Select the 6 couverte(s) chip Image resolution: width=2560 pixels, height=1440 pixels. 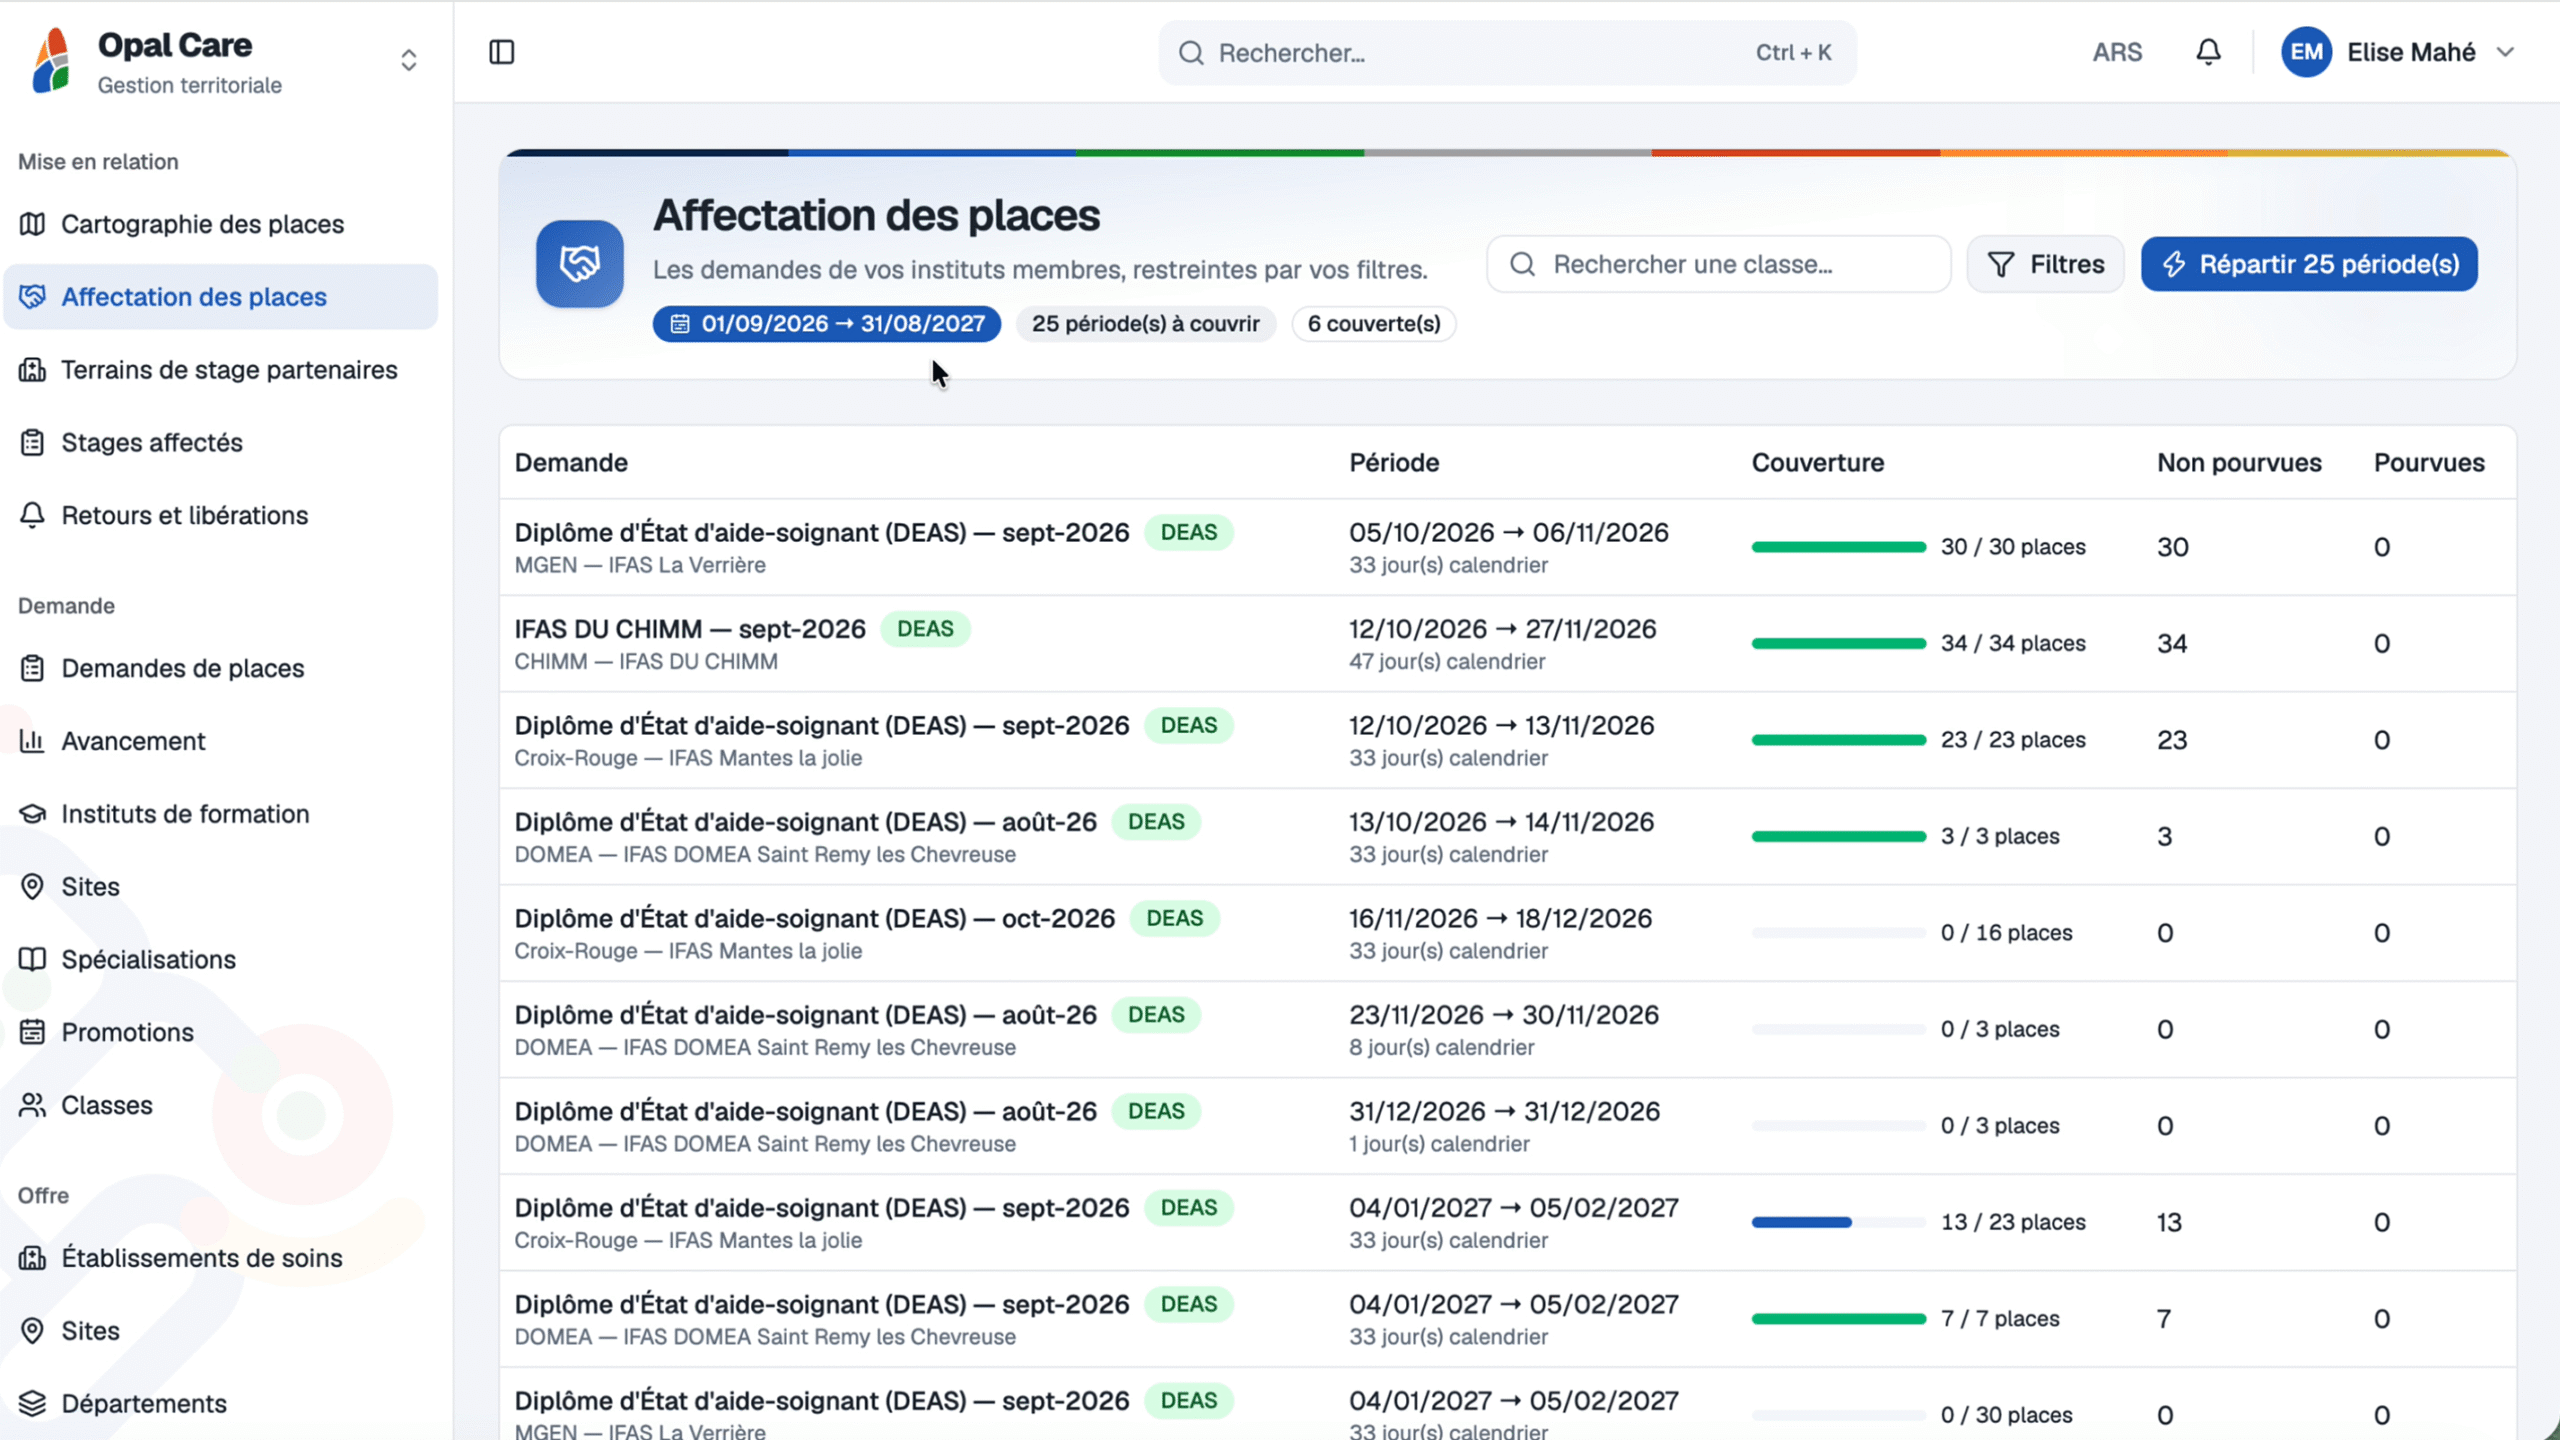tap(1374, 324)
